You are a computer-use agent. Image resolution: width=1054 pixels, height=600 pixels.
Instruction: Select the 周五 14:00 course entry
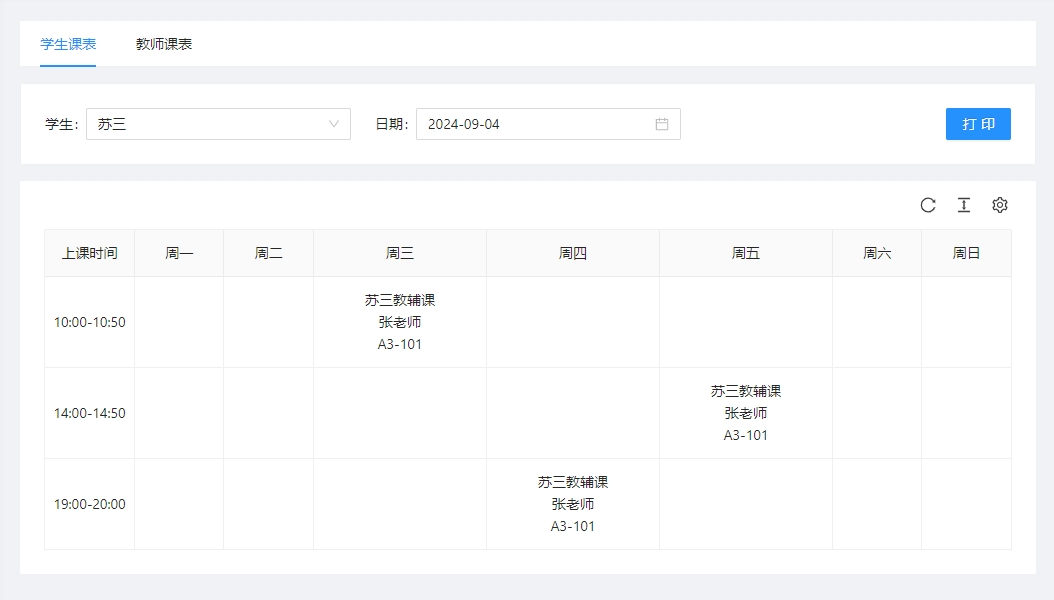coord(746,413)
